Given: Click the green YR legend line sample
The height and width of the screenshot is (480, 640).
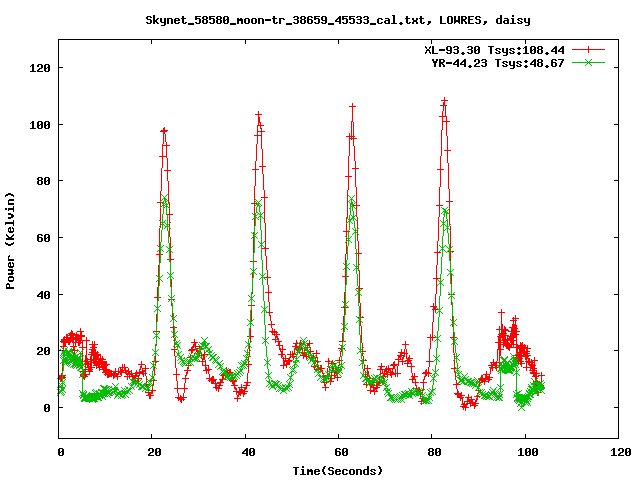Looking at the screenshot, I should click(588, 62).
